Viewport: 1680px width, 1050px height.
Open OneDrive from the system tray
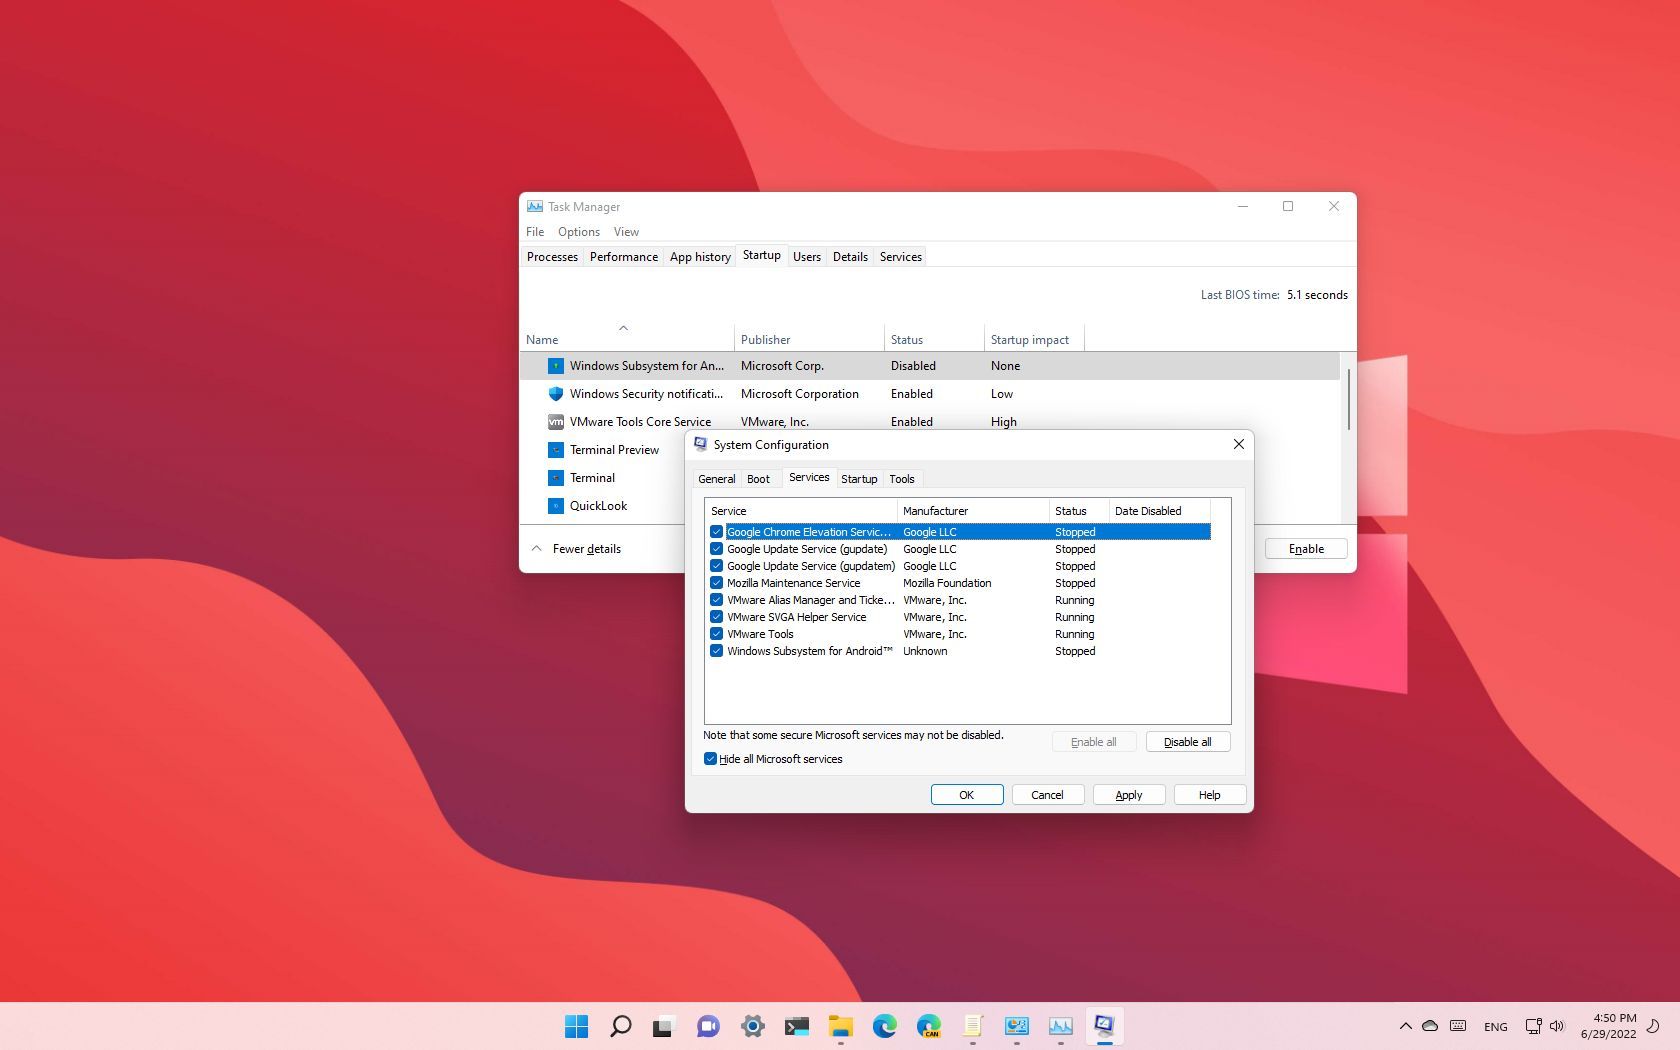[x=1430, y=1026]
